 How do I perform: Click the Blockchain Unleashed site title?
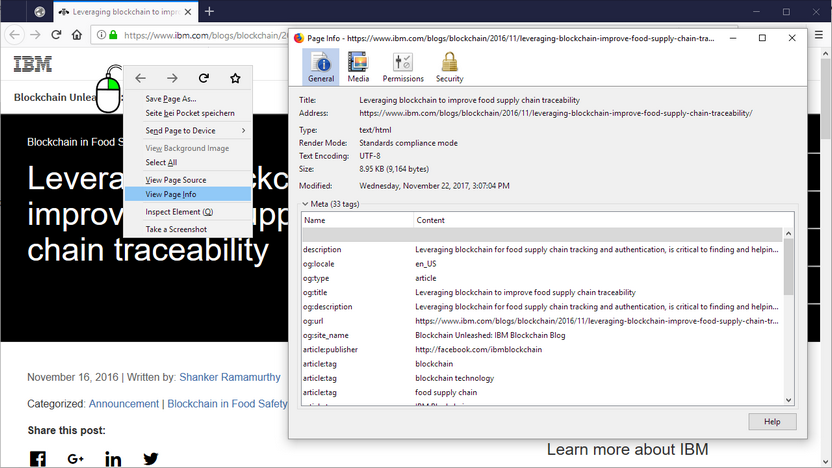55,97
